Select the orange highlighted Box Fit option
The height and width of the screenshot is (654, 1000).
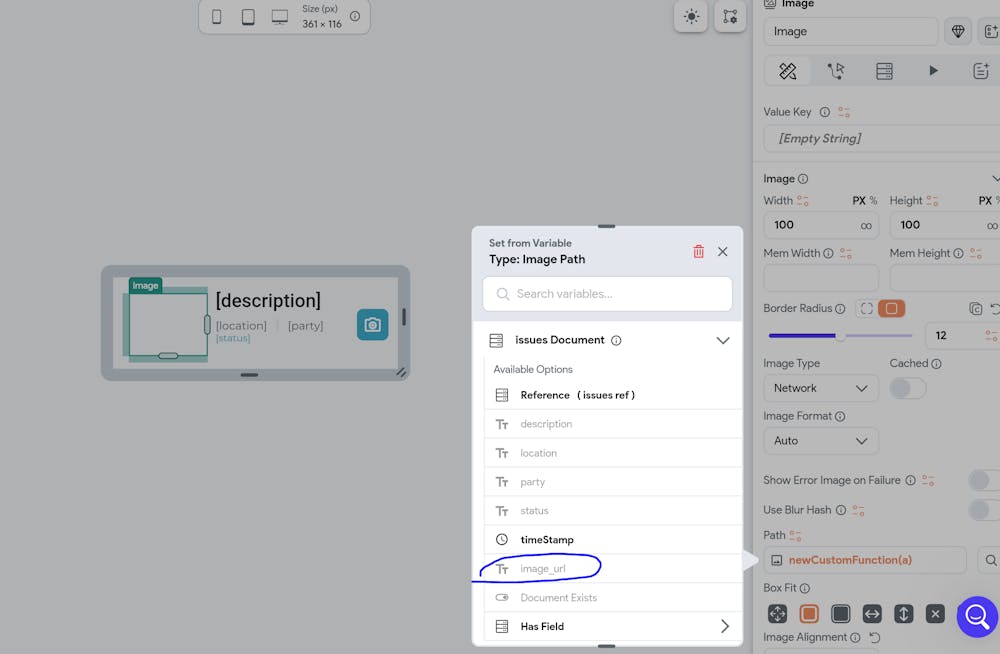click(x=809, y=614)
